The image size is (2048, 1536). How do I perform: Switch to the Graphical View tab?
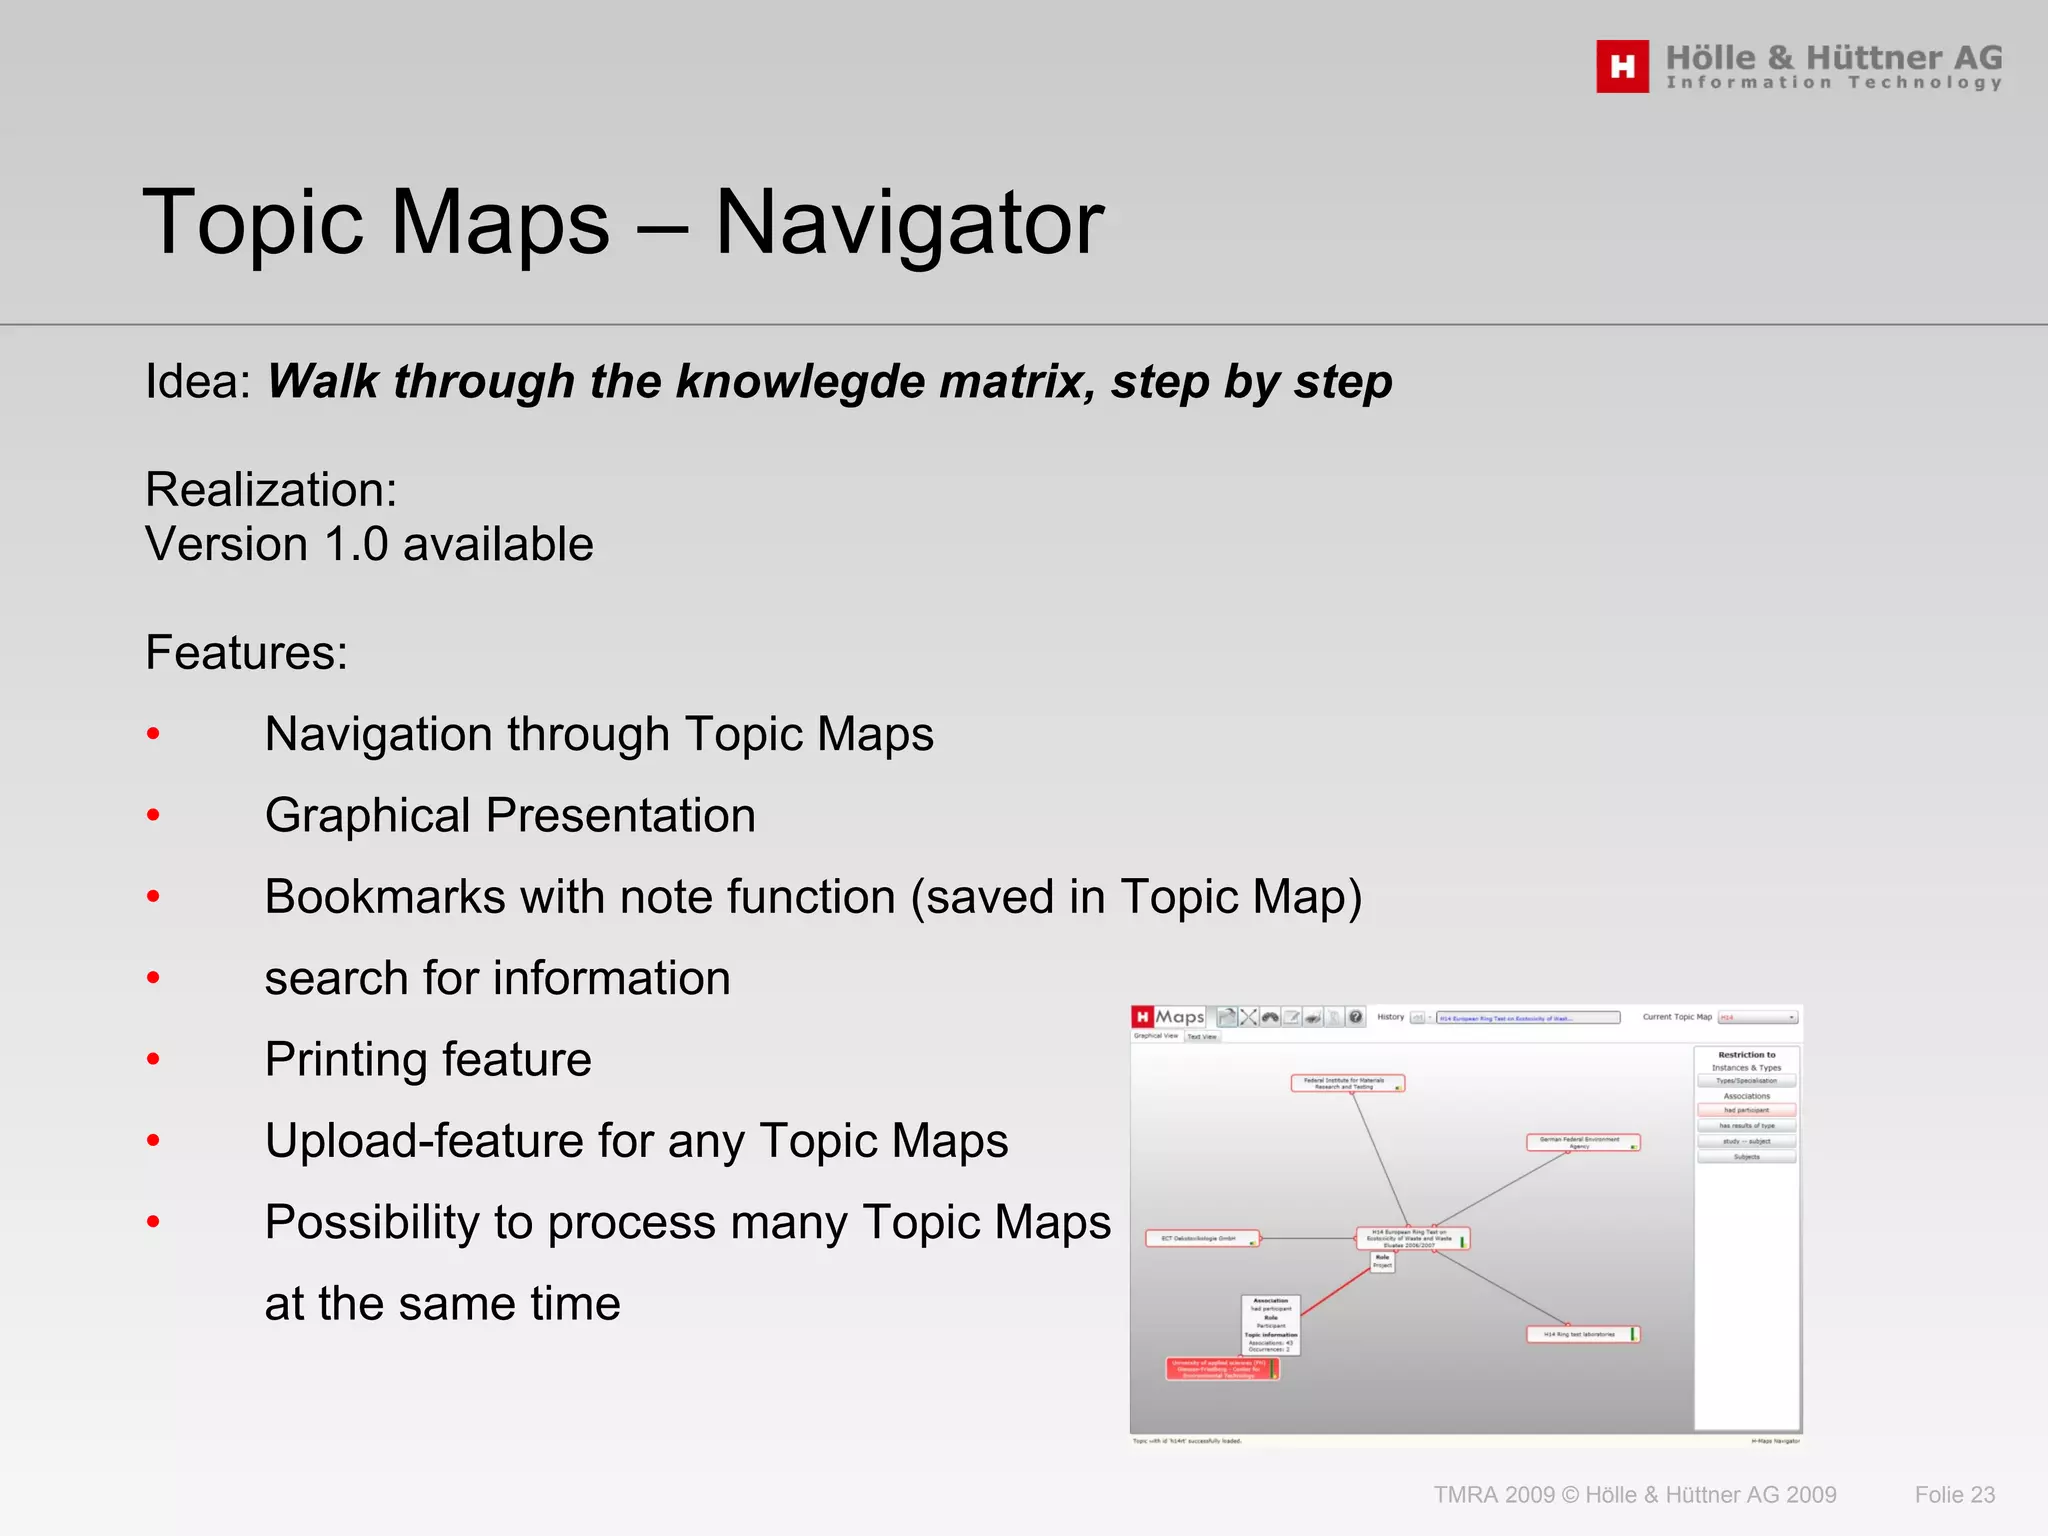coord(1156,1036)
